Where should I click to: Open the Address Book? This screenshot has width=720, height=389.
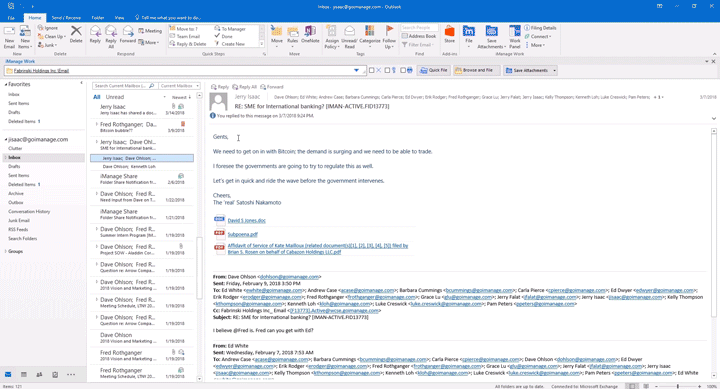[x=419, y=36]
